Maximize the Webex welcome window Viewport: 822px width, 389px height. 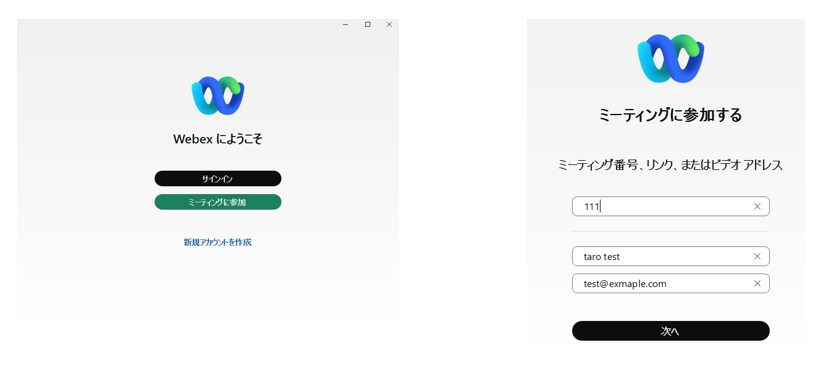pos(367,24)
